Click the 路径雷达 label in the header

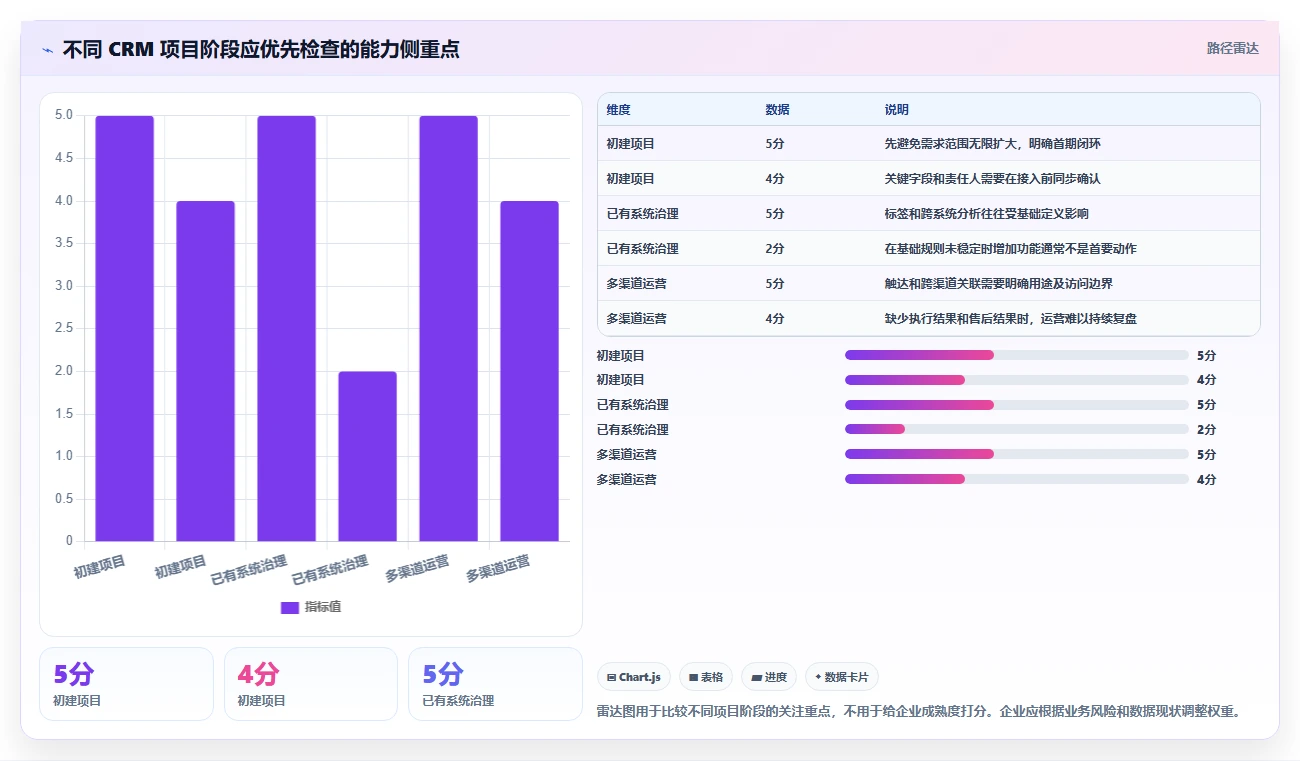click(x=1232, y=48)
